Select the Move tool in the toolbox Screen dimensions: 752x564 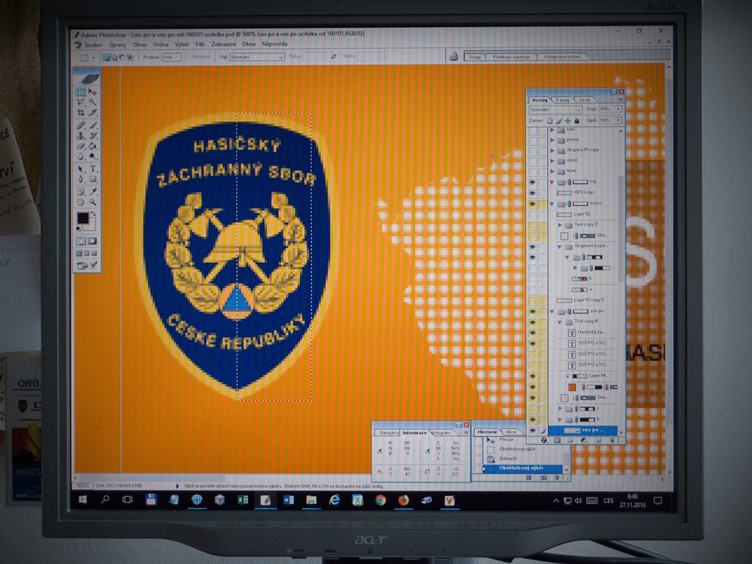[93, 92]
